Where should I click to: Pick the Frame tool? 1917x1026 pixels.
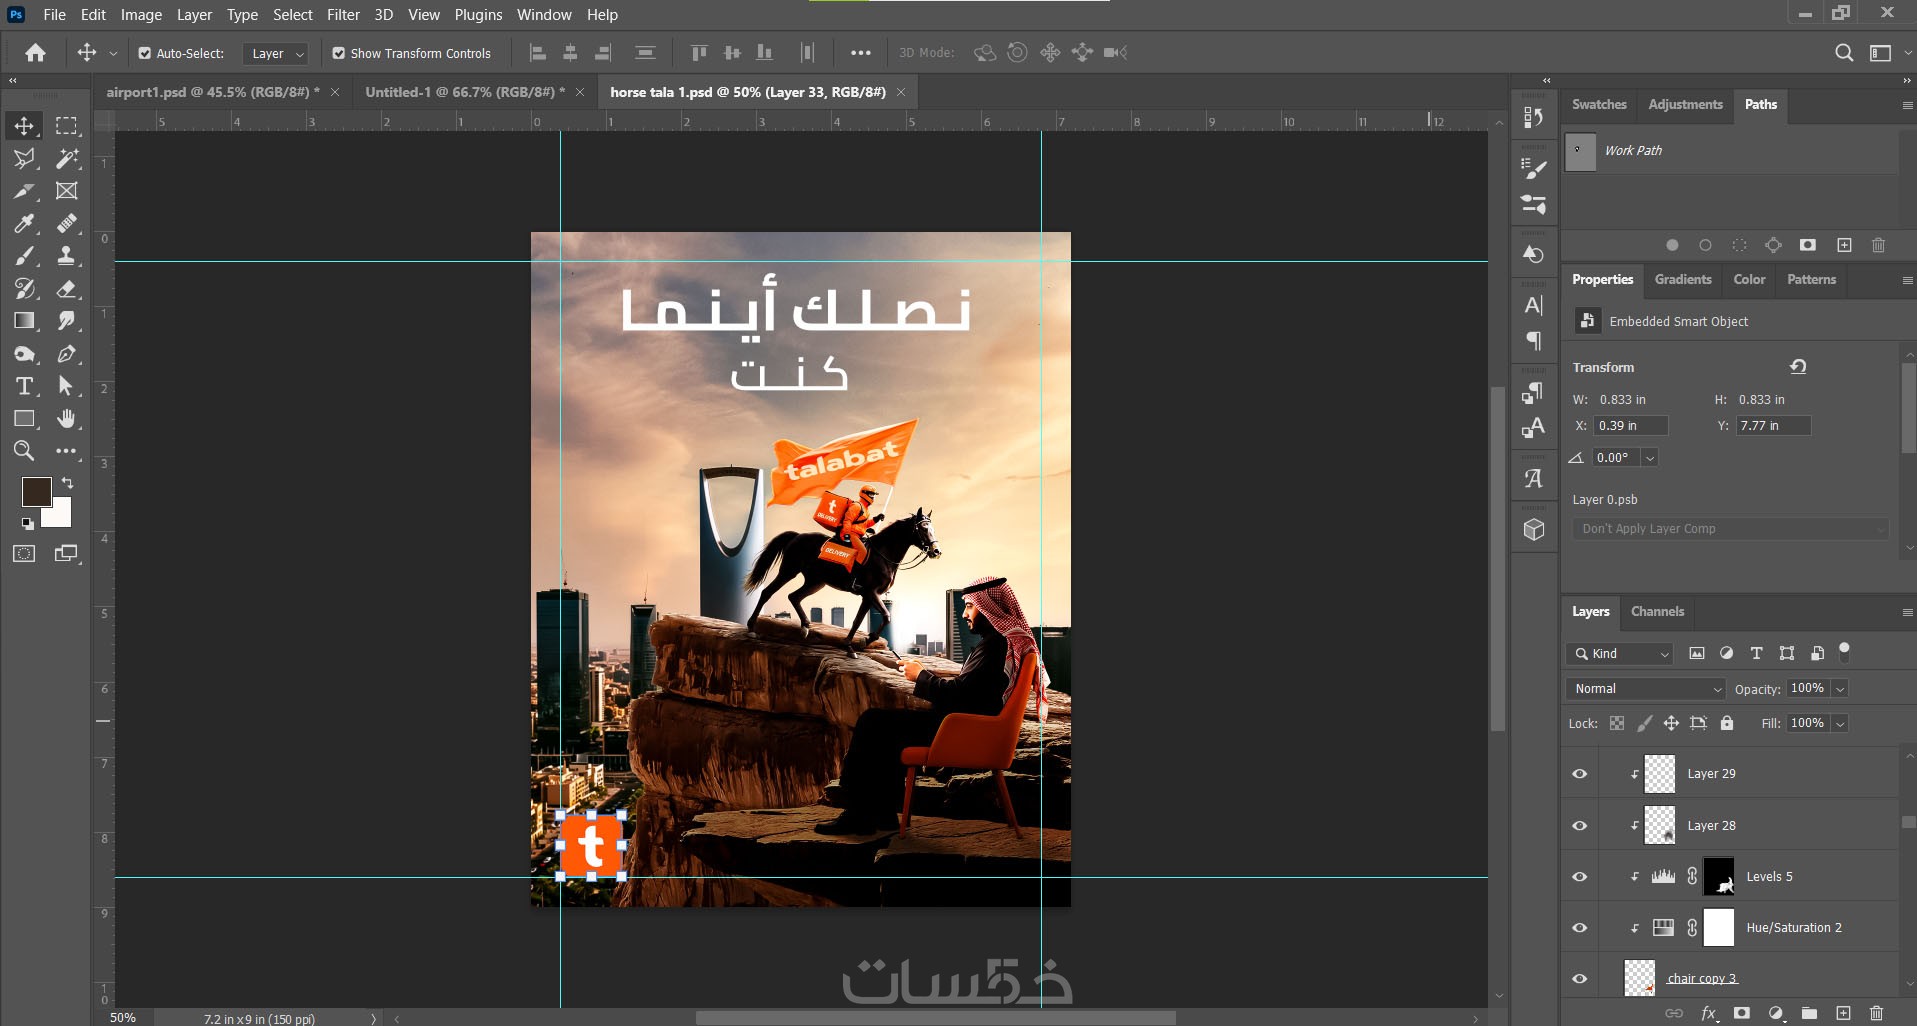(x=67, y=191)
